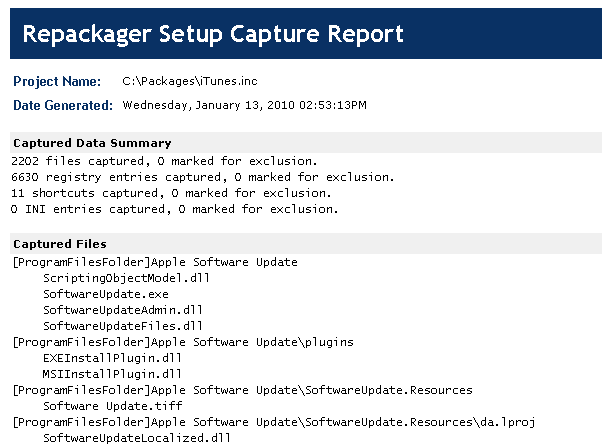Click the Captured Data Summary heading
Image resolution: width=611 pixels, height=447 pixels.
[x=92, y=143]
